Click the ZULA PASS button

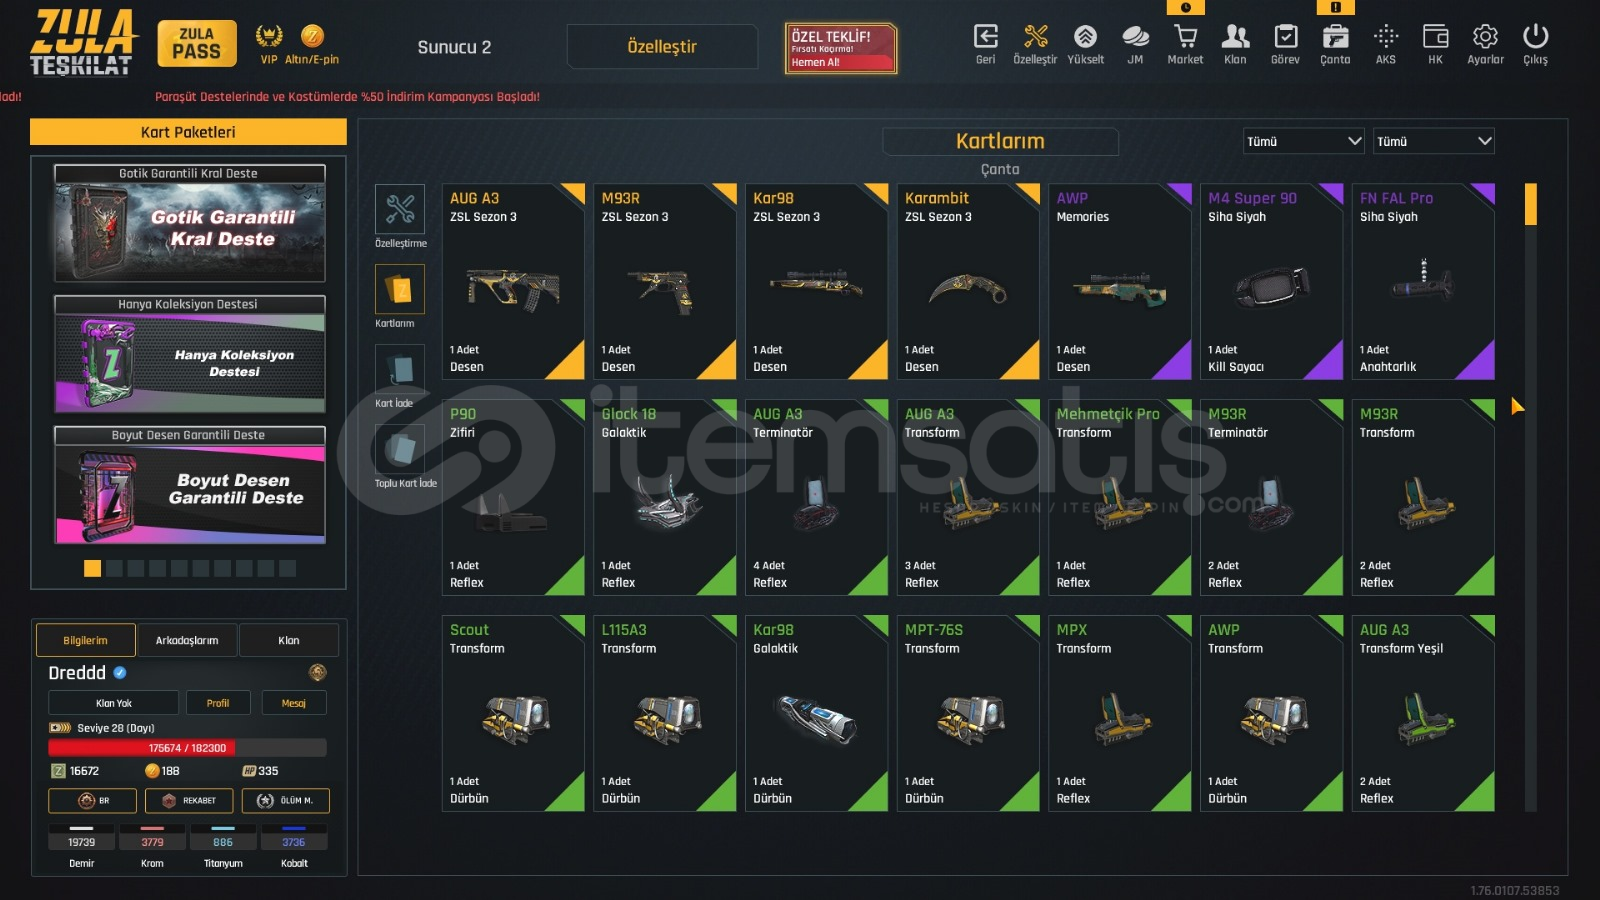coord(197,44)
